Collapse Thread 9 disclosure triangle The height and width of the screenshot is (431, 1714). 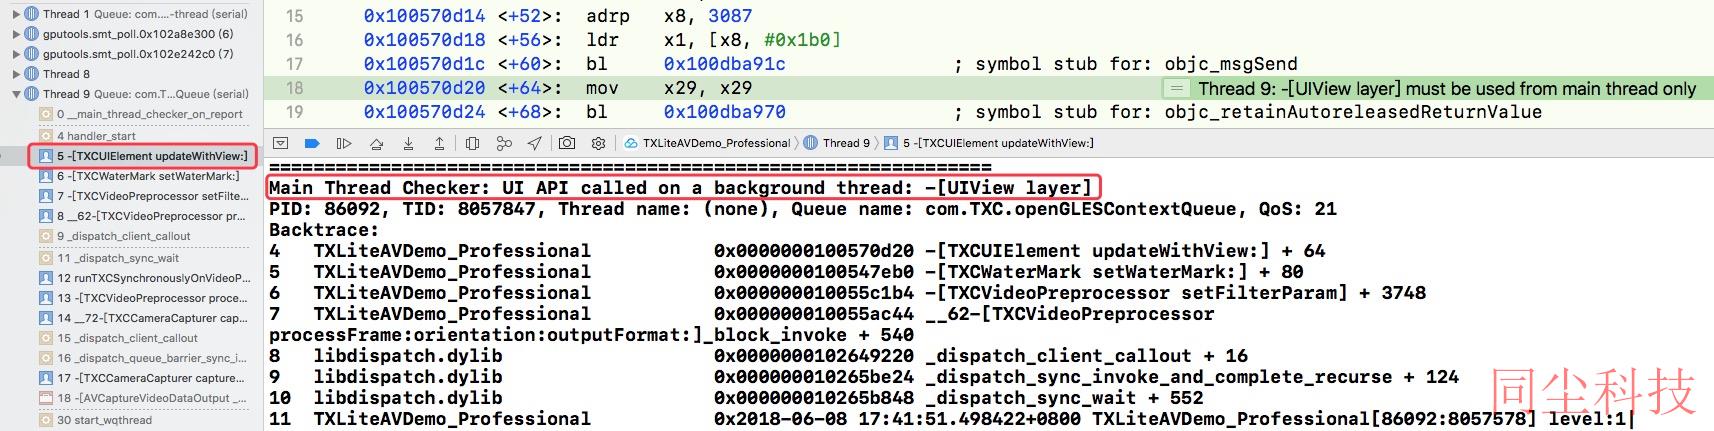pyautogui.click(x=16, y=94)
